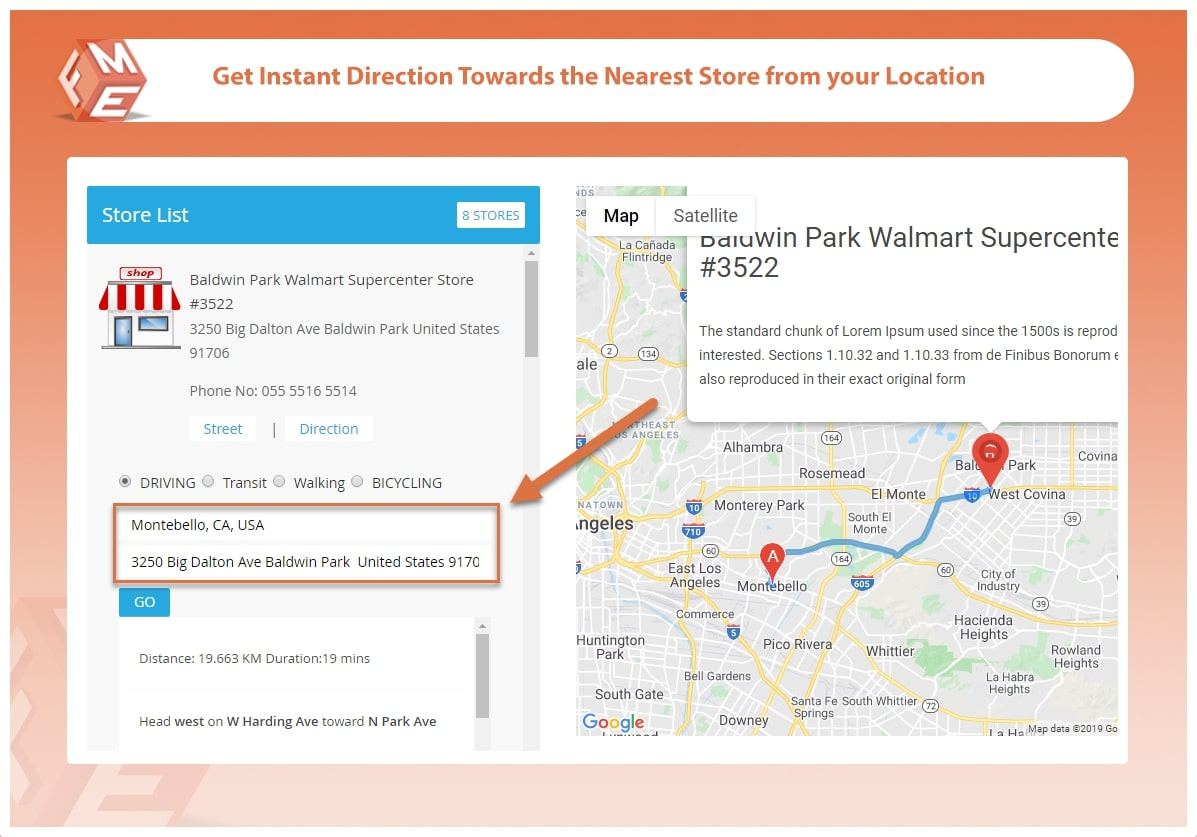
Task: Open the Direction link
Action: tap(328, 429)
